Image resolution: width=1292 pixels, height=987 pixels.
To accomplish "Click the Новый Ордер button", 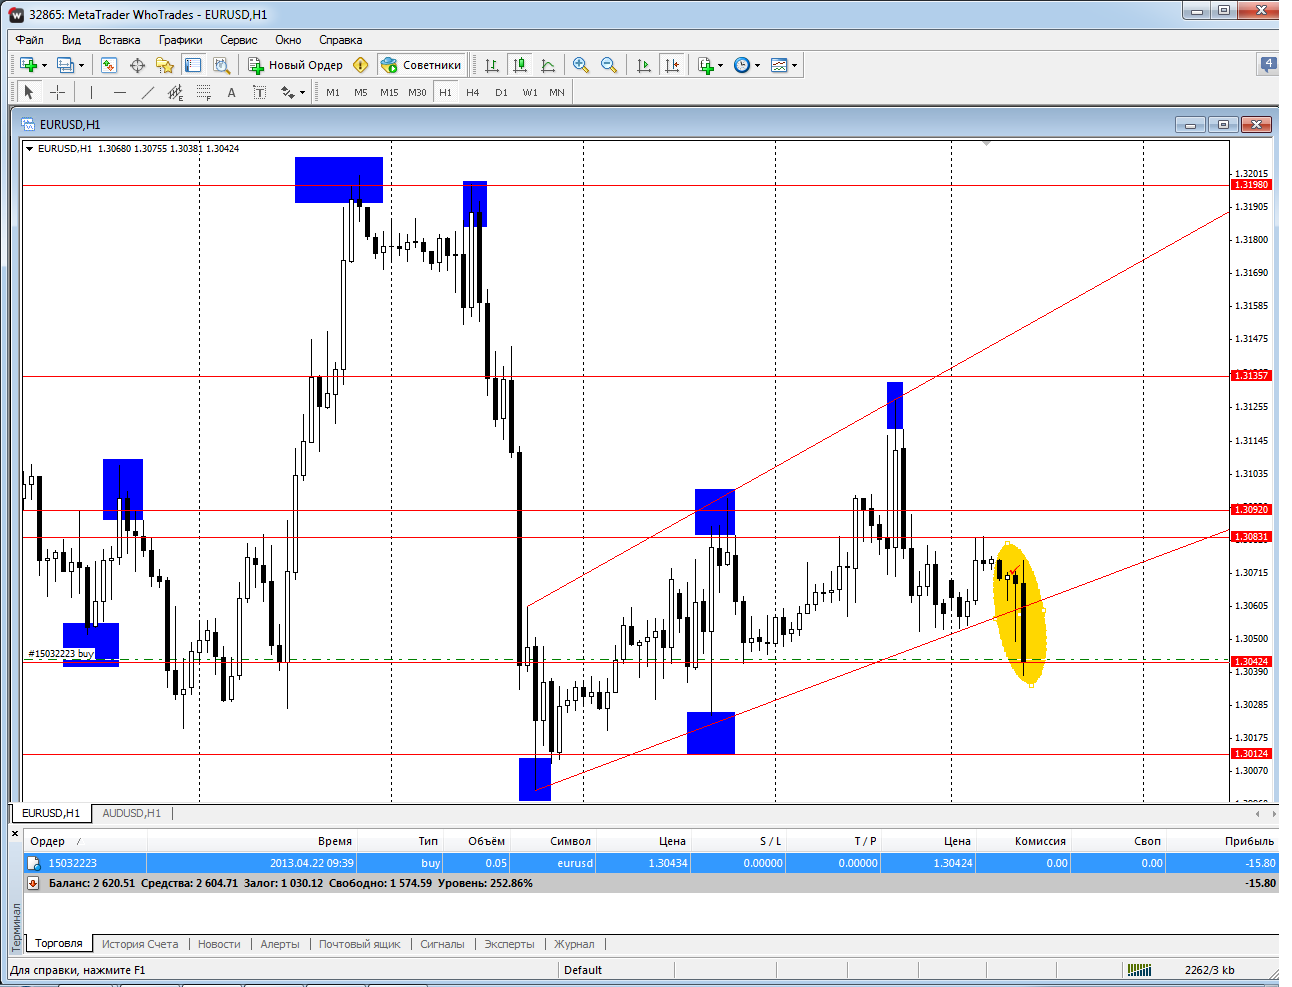I will pyautogui.click(x=296, y=65).
